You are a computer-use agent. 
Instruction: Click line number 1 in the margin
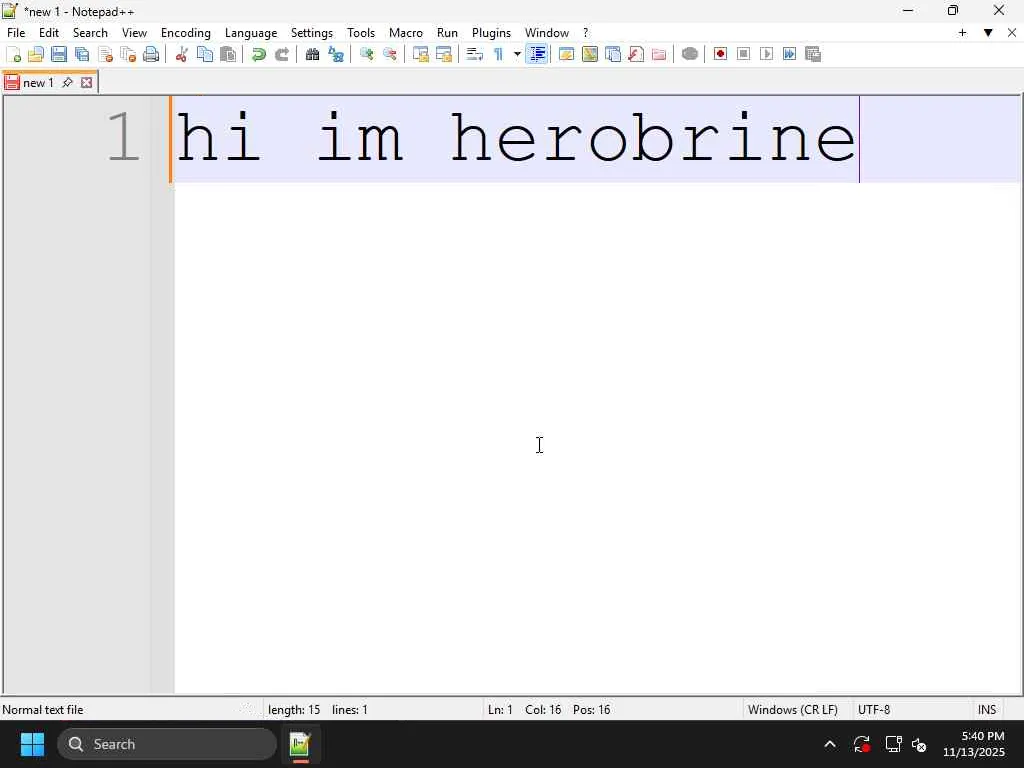tap(123, 136)
